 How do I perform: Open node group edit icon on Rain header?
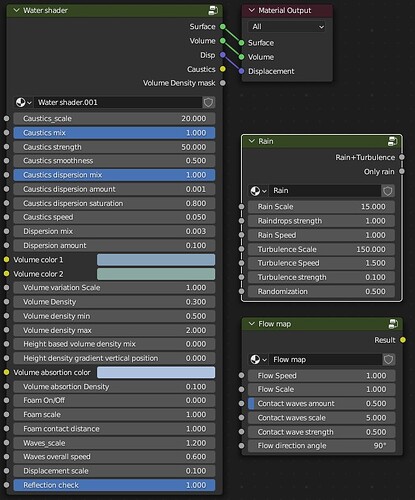[x=392, y=141]
